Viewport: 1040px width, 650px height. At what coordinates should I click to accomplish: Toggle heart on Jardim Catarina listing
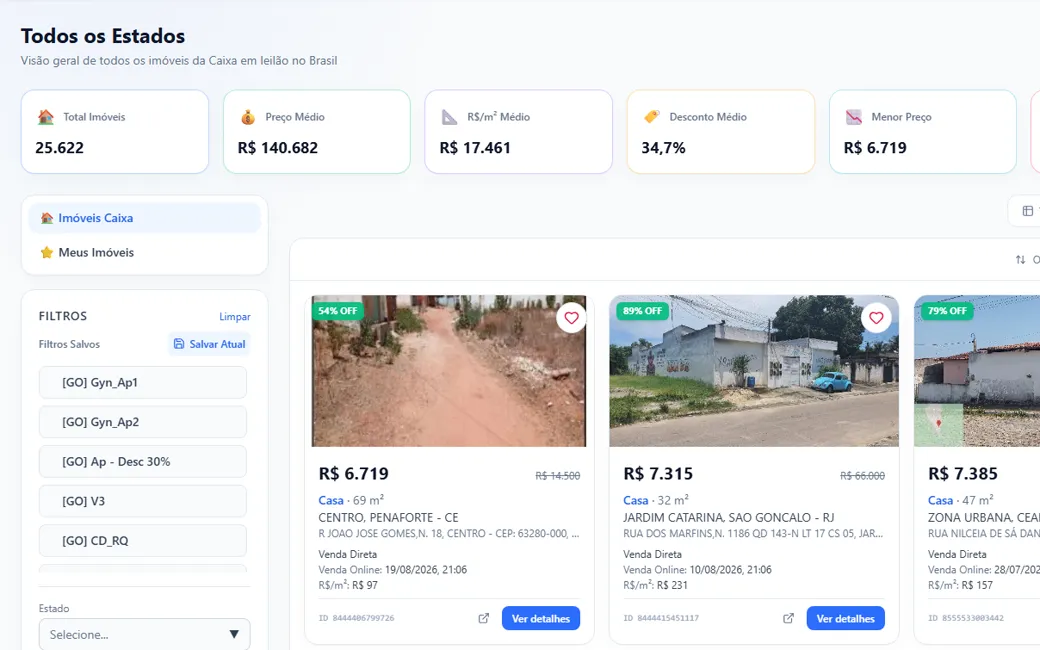(876, 318)
